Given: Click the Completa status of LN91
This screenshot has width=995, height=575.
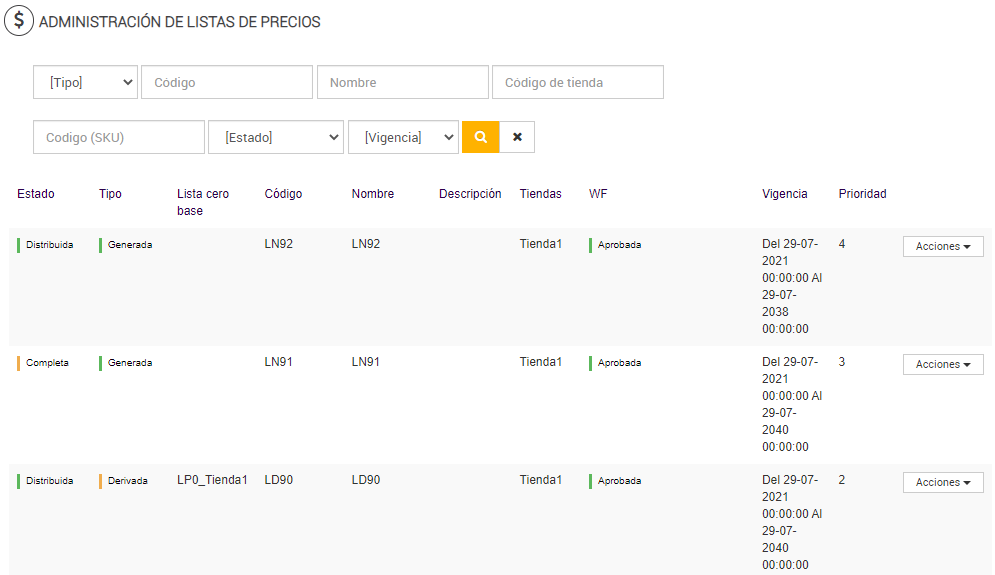Looking at the screenshot, I should (47, 363).
